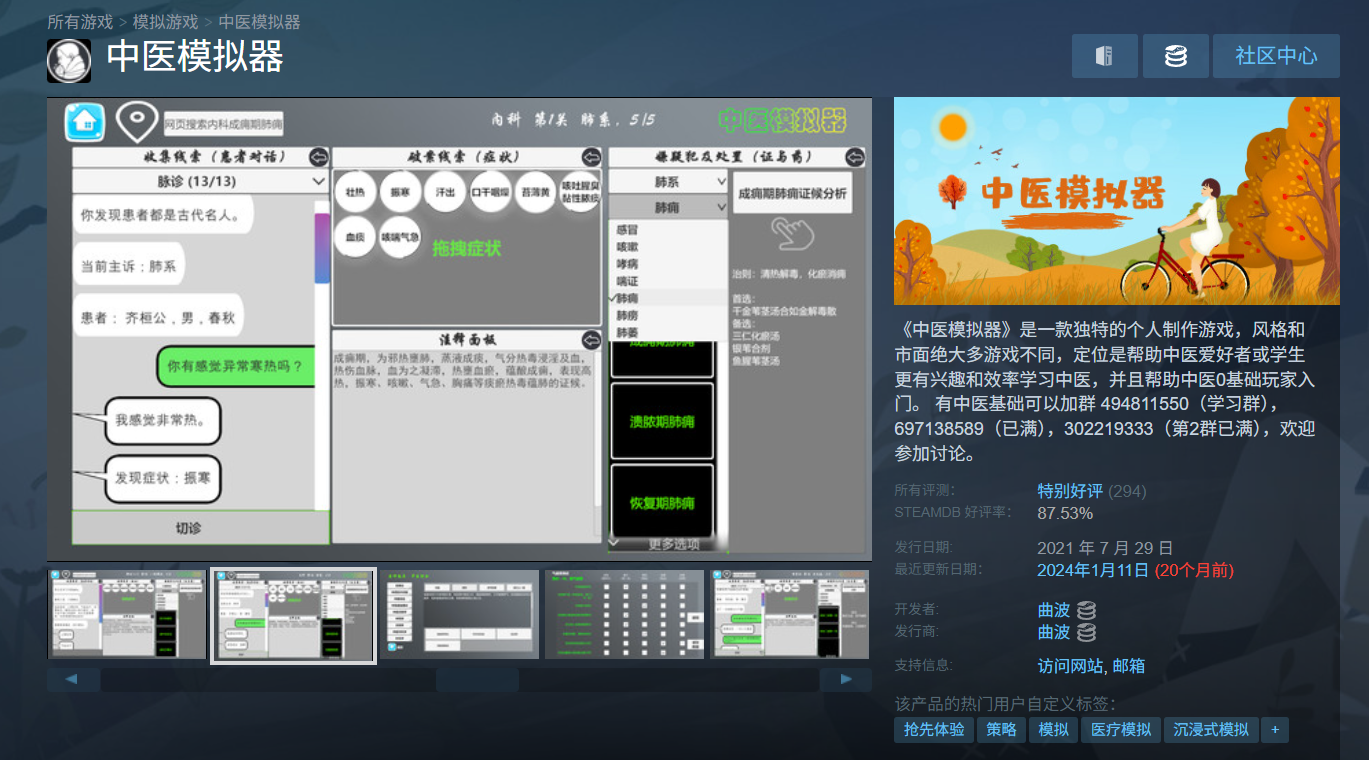The height and width of the screenshot is (760, 1369).
Task: Click the 抢先体验 tag
Action: [x=934, y=730]
